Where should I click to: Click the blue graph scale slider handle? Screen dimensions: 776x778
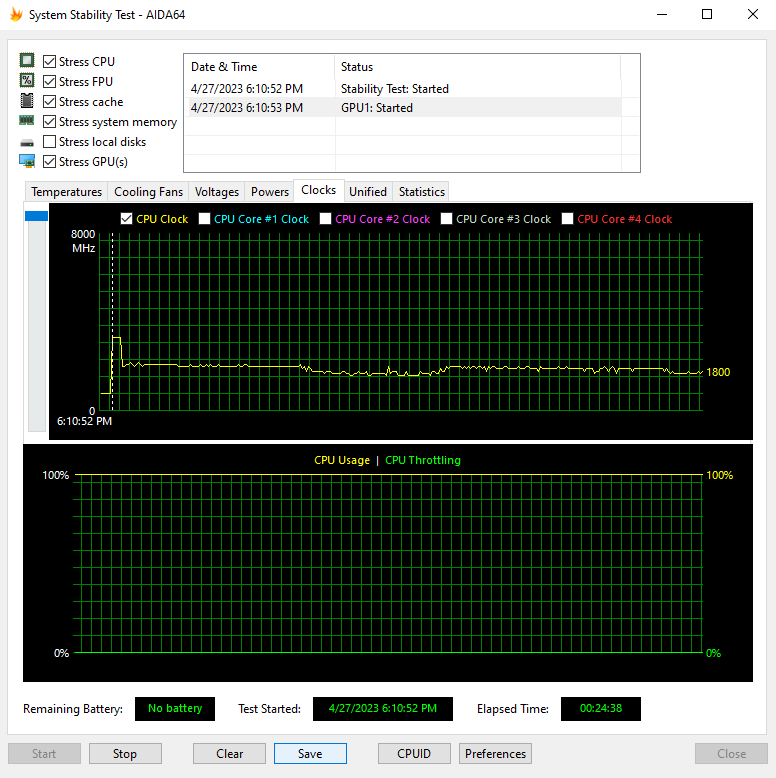click(36, 216)
